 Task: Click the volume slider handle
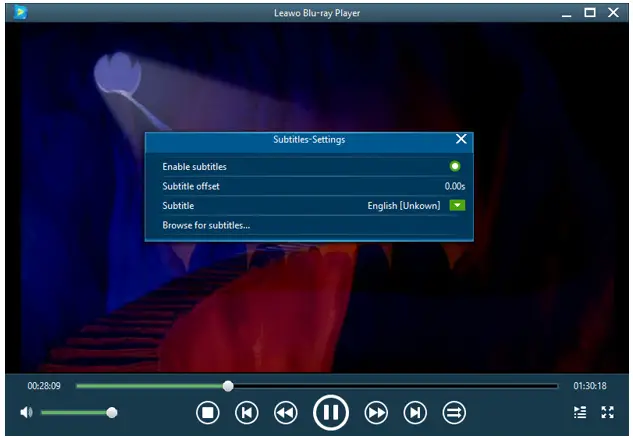tap(112, 413)
